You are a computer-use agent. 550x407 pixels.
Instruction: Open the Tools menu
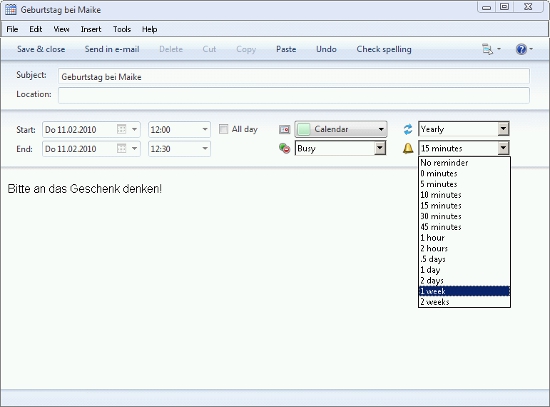pyautogui.click(x=122, y=29)
